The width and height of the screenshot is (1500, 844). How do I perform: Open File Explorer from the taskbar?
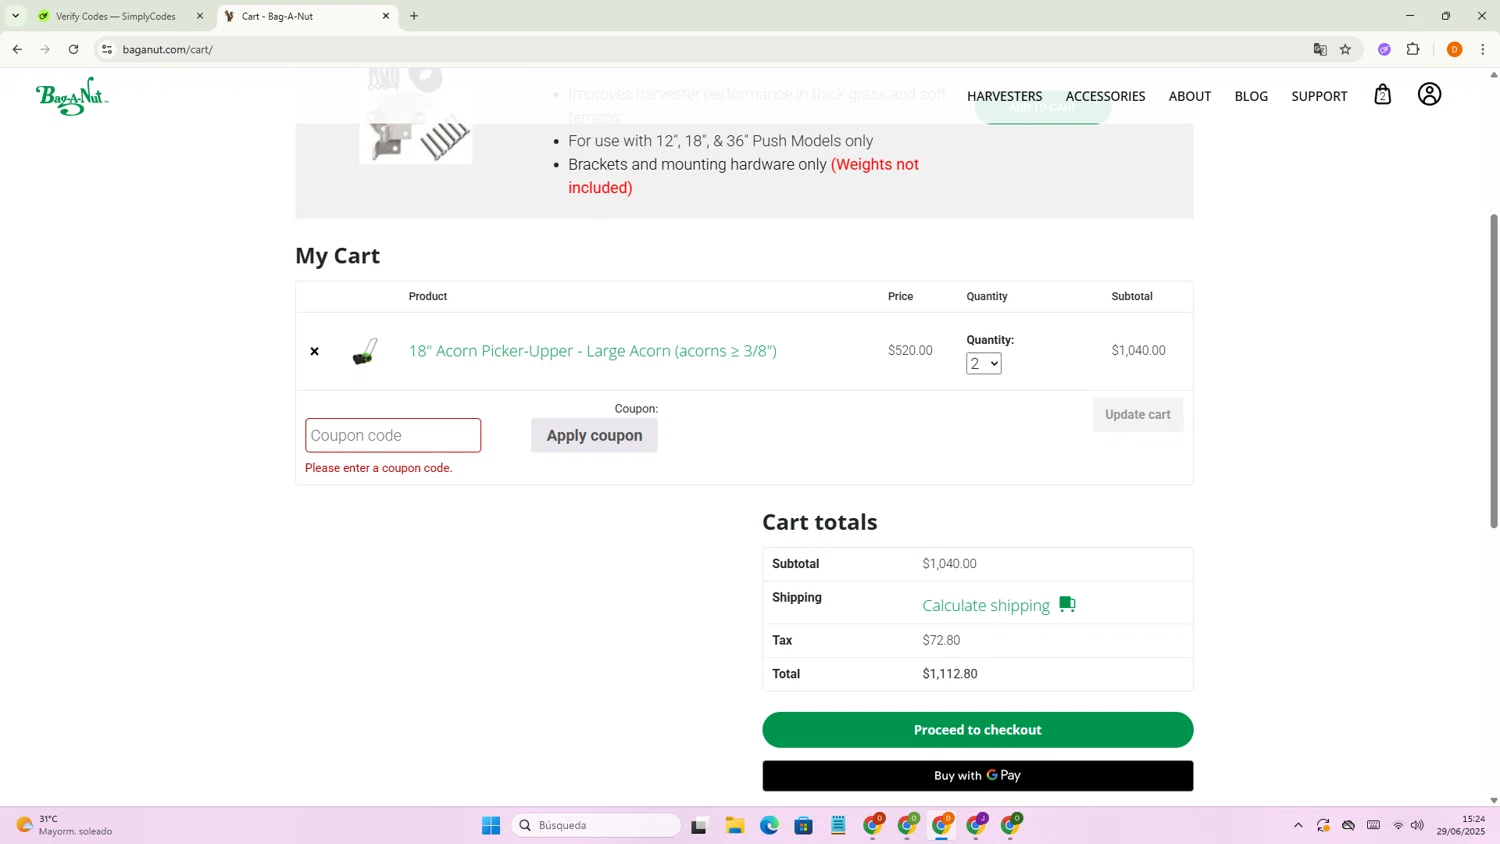pos(735,825)
